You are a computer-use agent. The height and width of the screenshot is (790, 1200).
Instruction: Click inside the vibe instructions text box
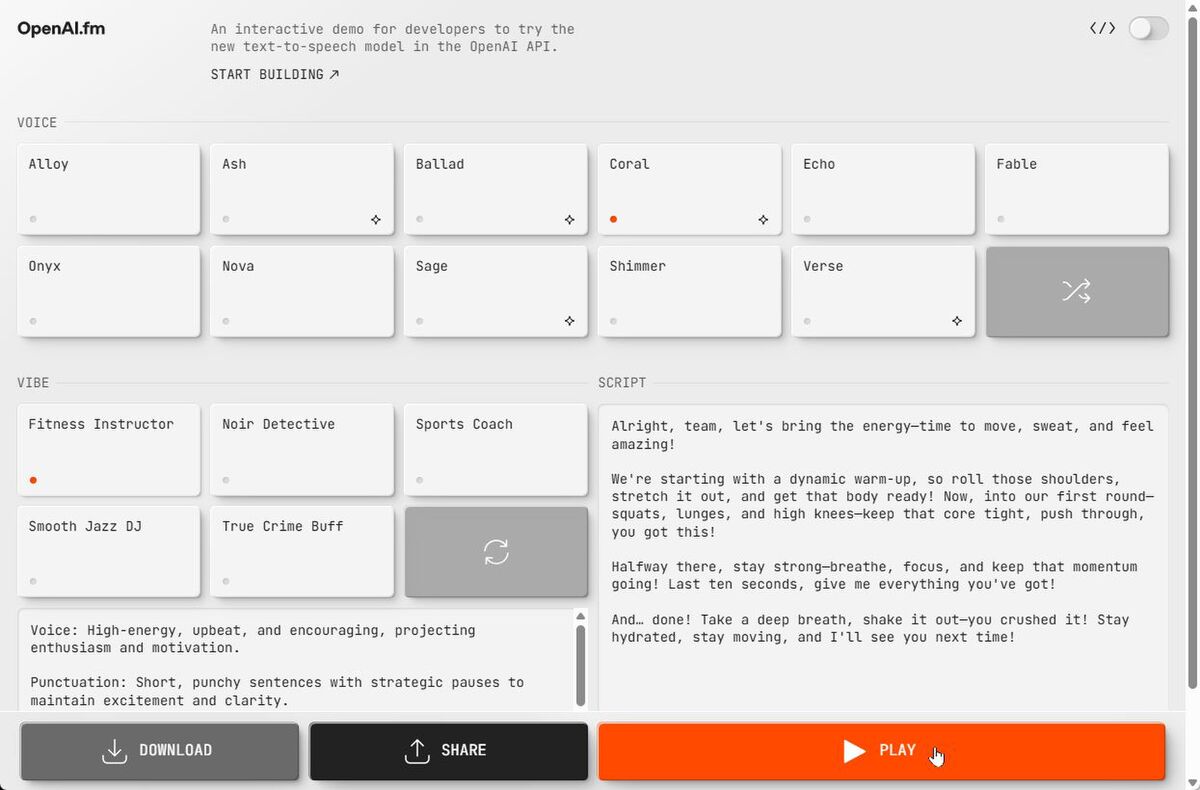[x=296, y=660]
